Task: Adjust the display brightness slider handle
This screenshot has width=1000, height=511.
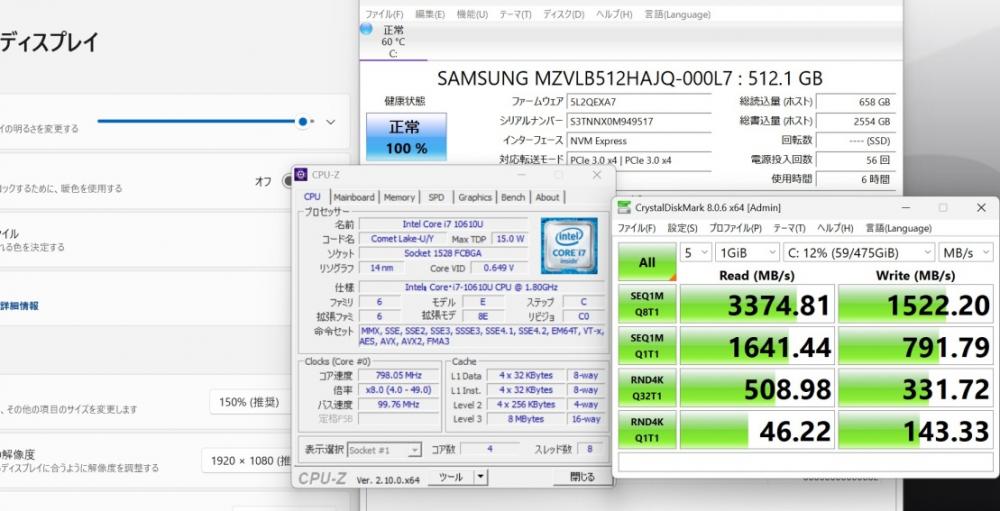Action: 303,121
